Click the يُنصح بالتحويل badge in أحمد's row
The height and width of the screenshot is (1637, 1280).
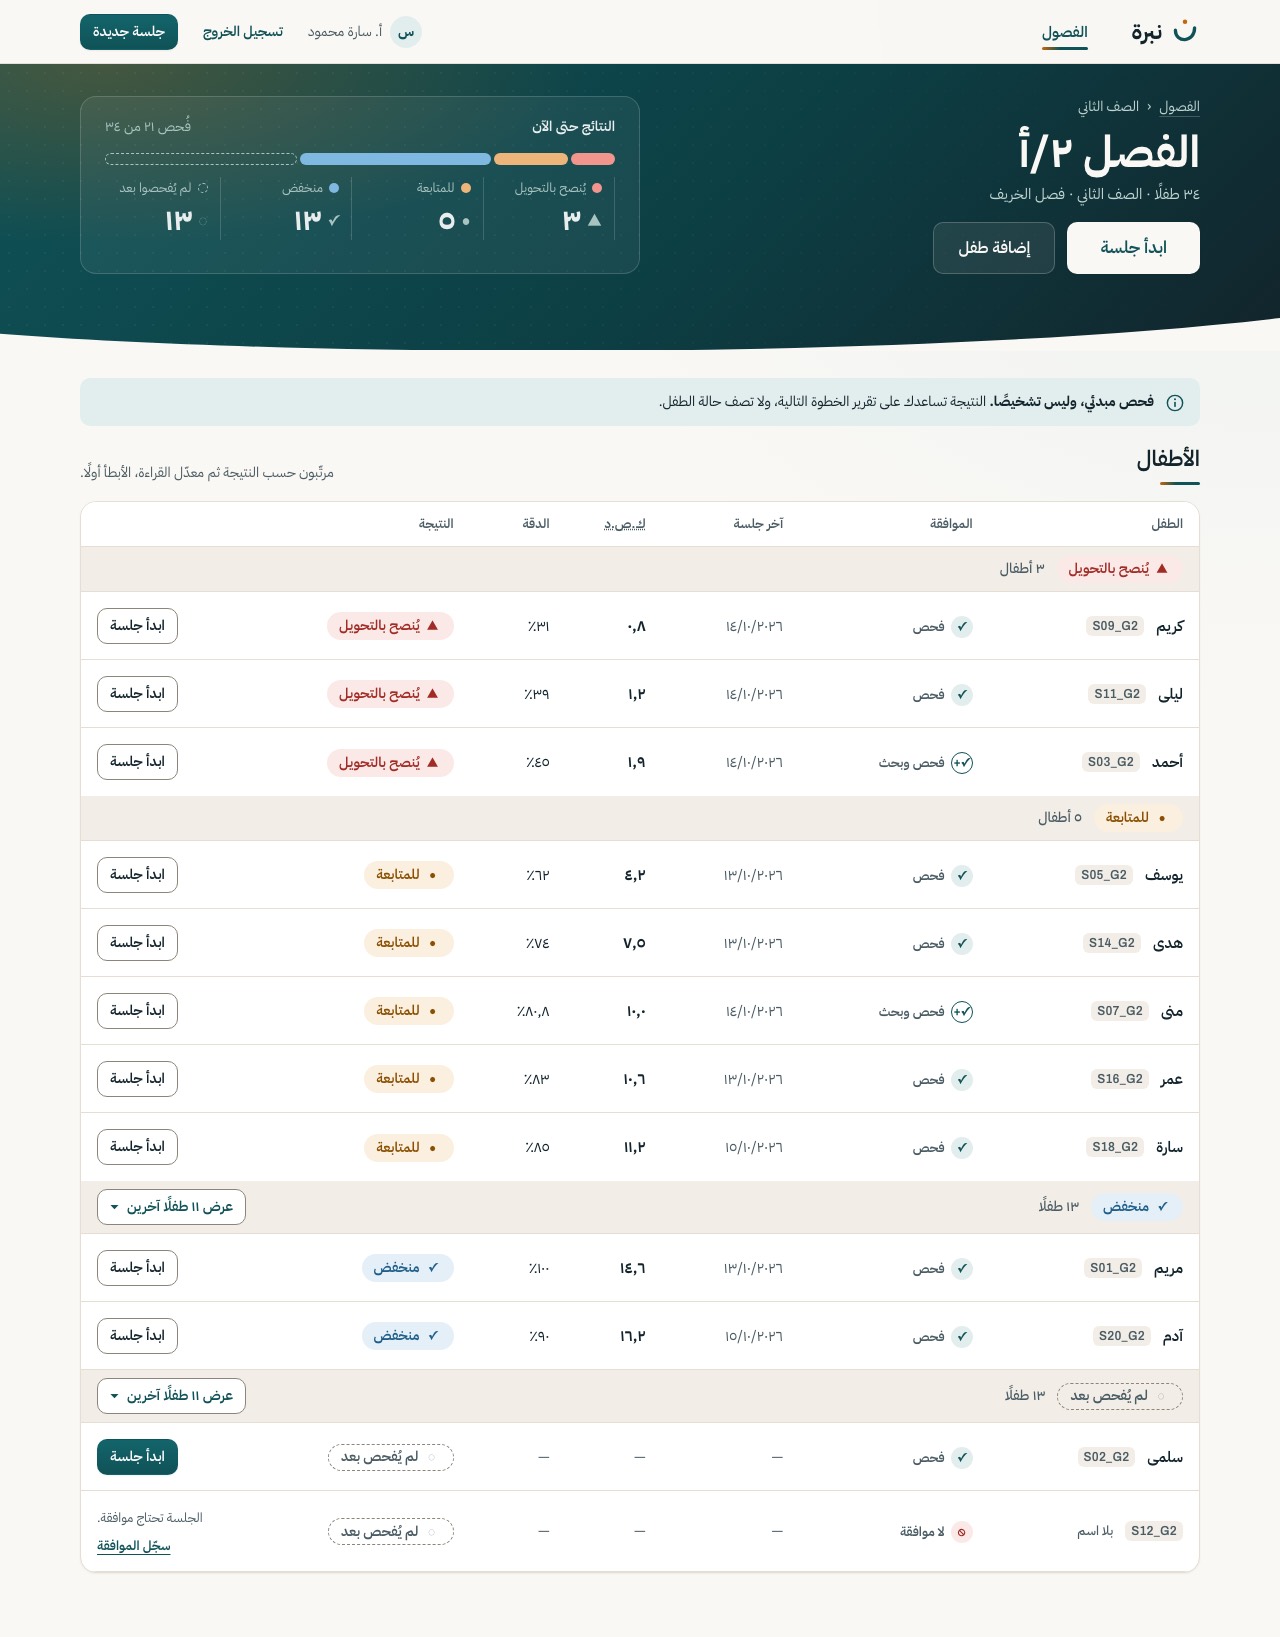click(x=390, y=763)
